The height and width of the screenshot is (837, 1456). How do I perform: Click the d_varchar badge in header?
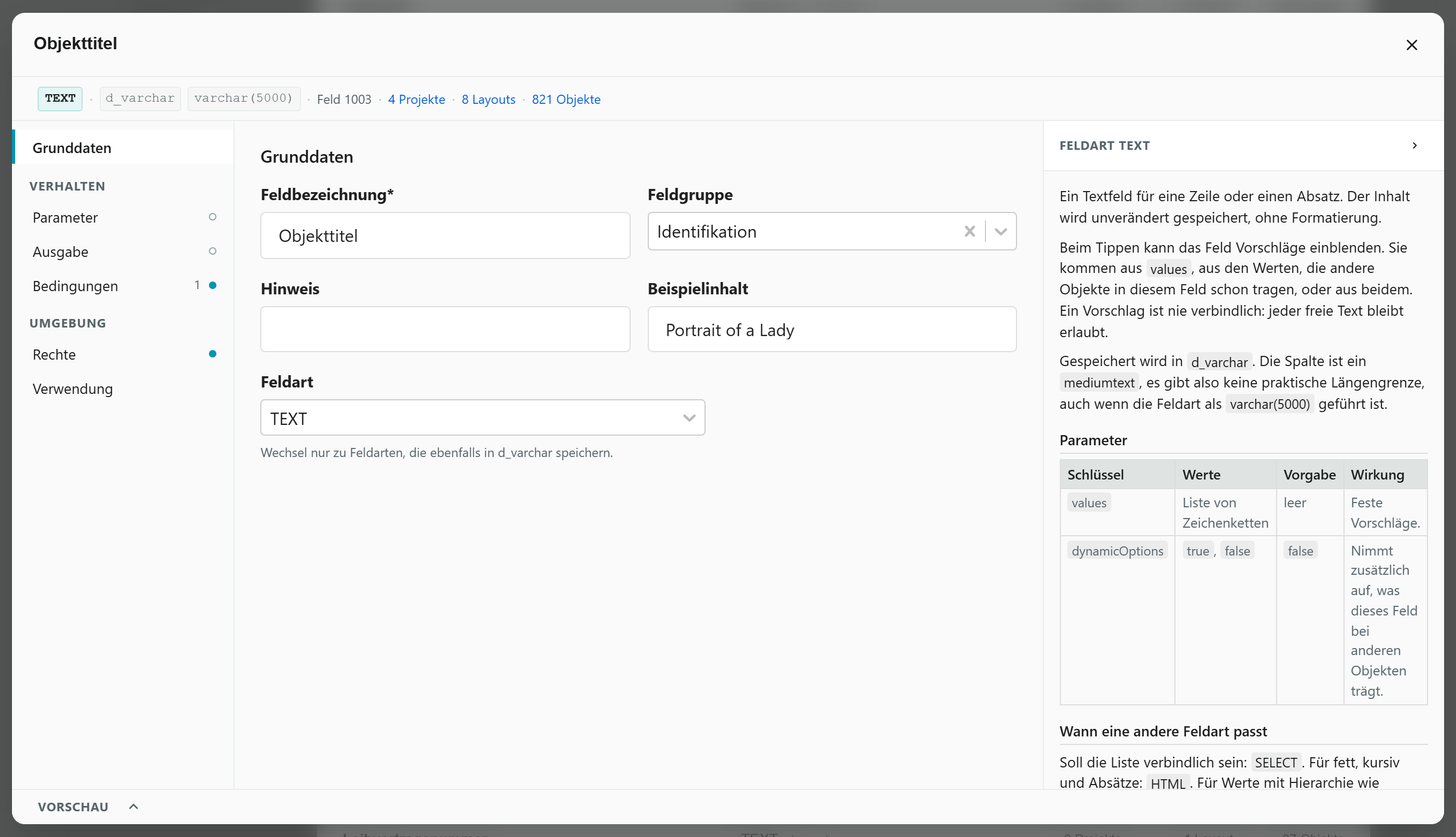[x=140, y=98]
